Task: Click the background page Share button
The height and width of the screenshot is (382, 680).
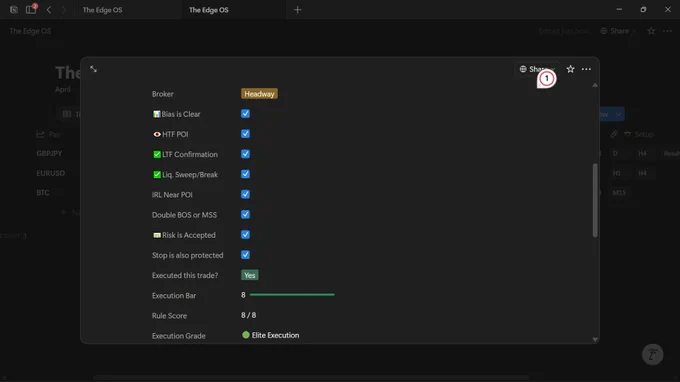Action: click(618, 31)
